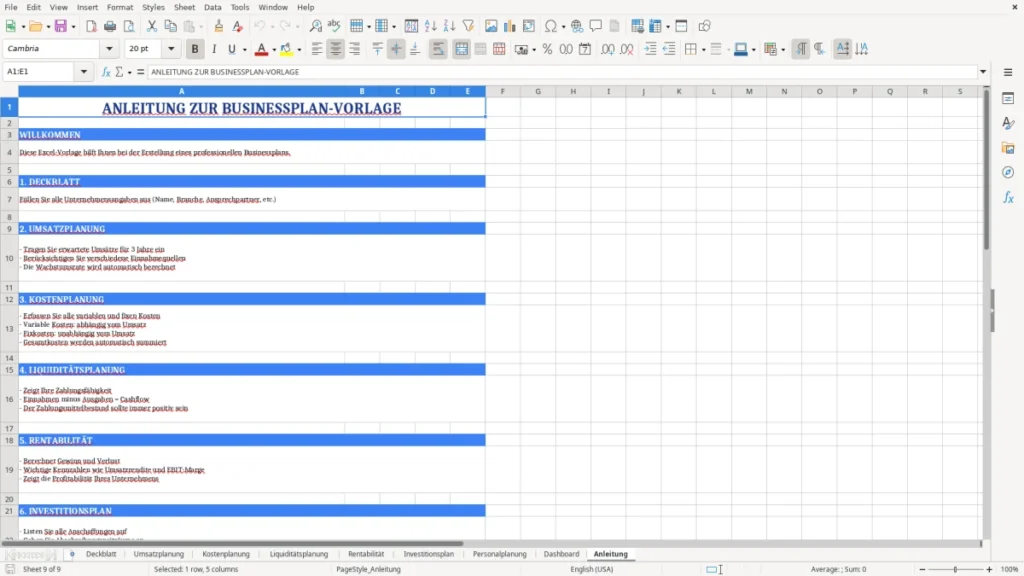1024x576 pixels.
Task: Open the Open-file dropdown arrow
Action: tap(48, 27)
